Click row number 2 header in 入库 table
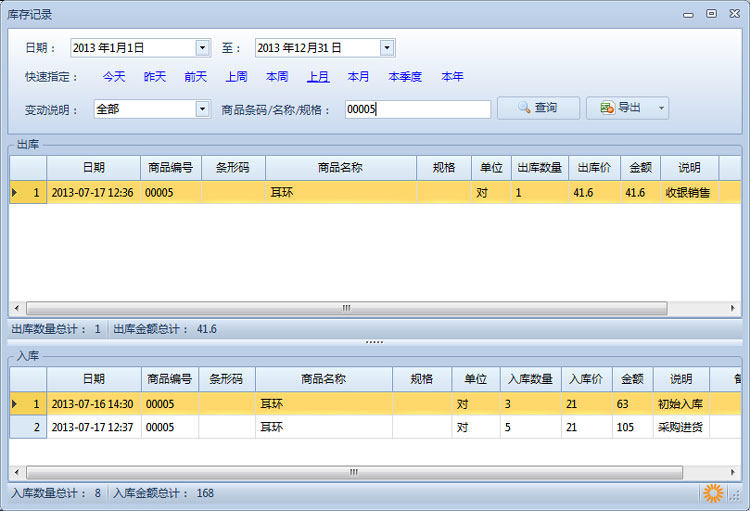Viewport: 750px width, 511px height. [28, 427]
